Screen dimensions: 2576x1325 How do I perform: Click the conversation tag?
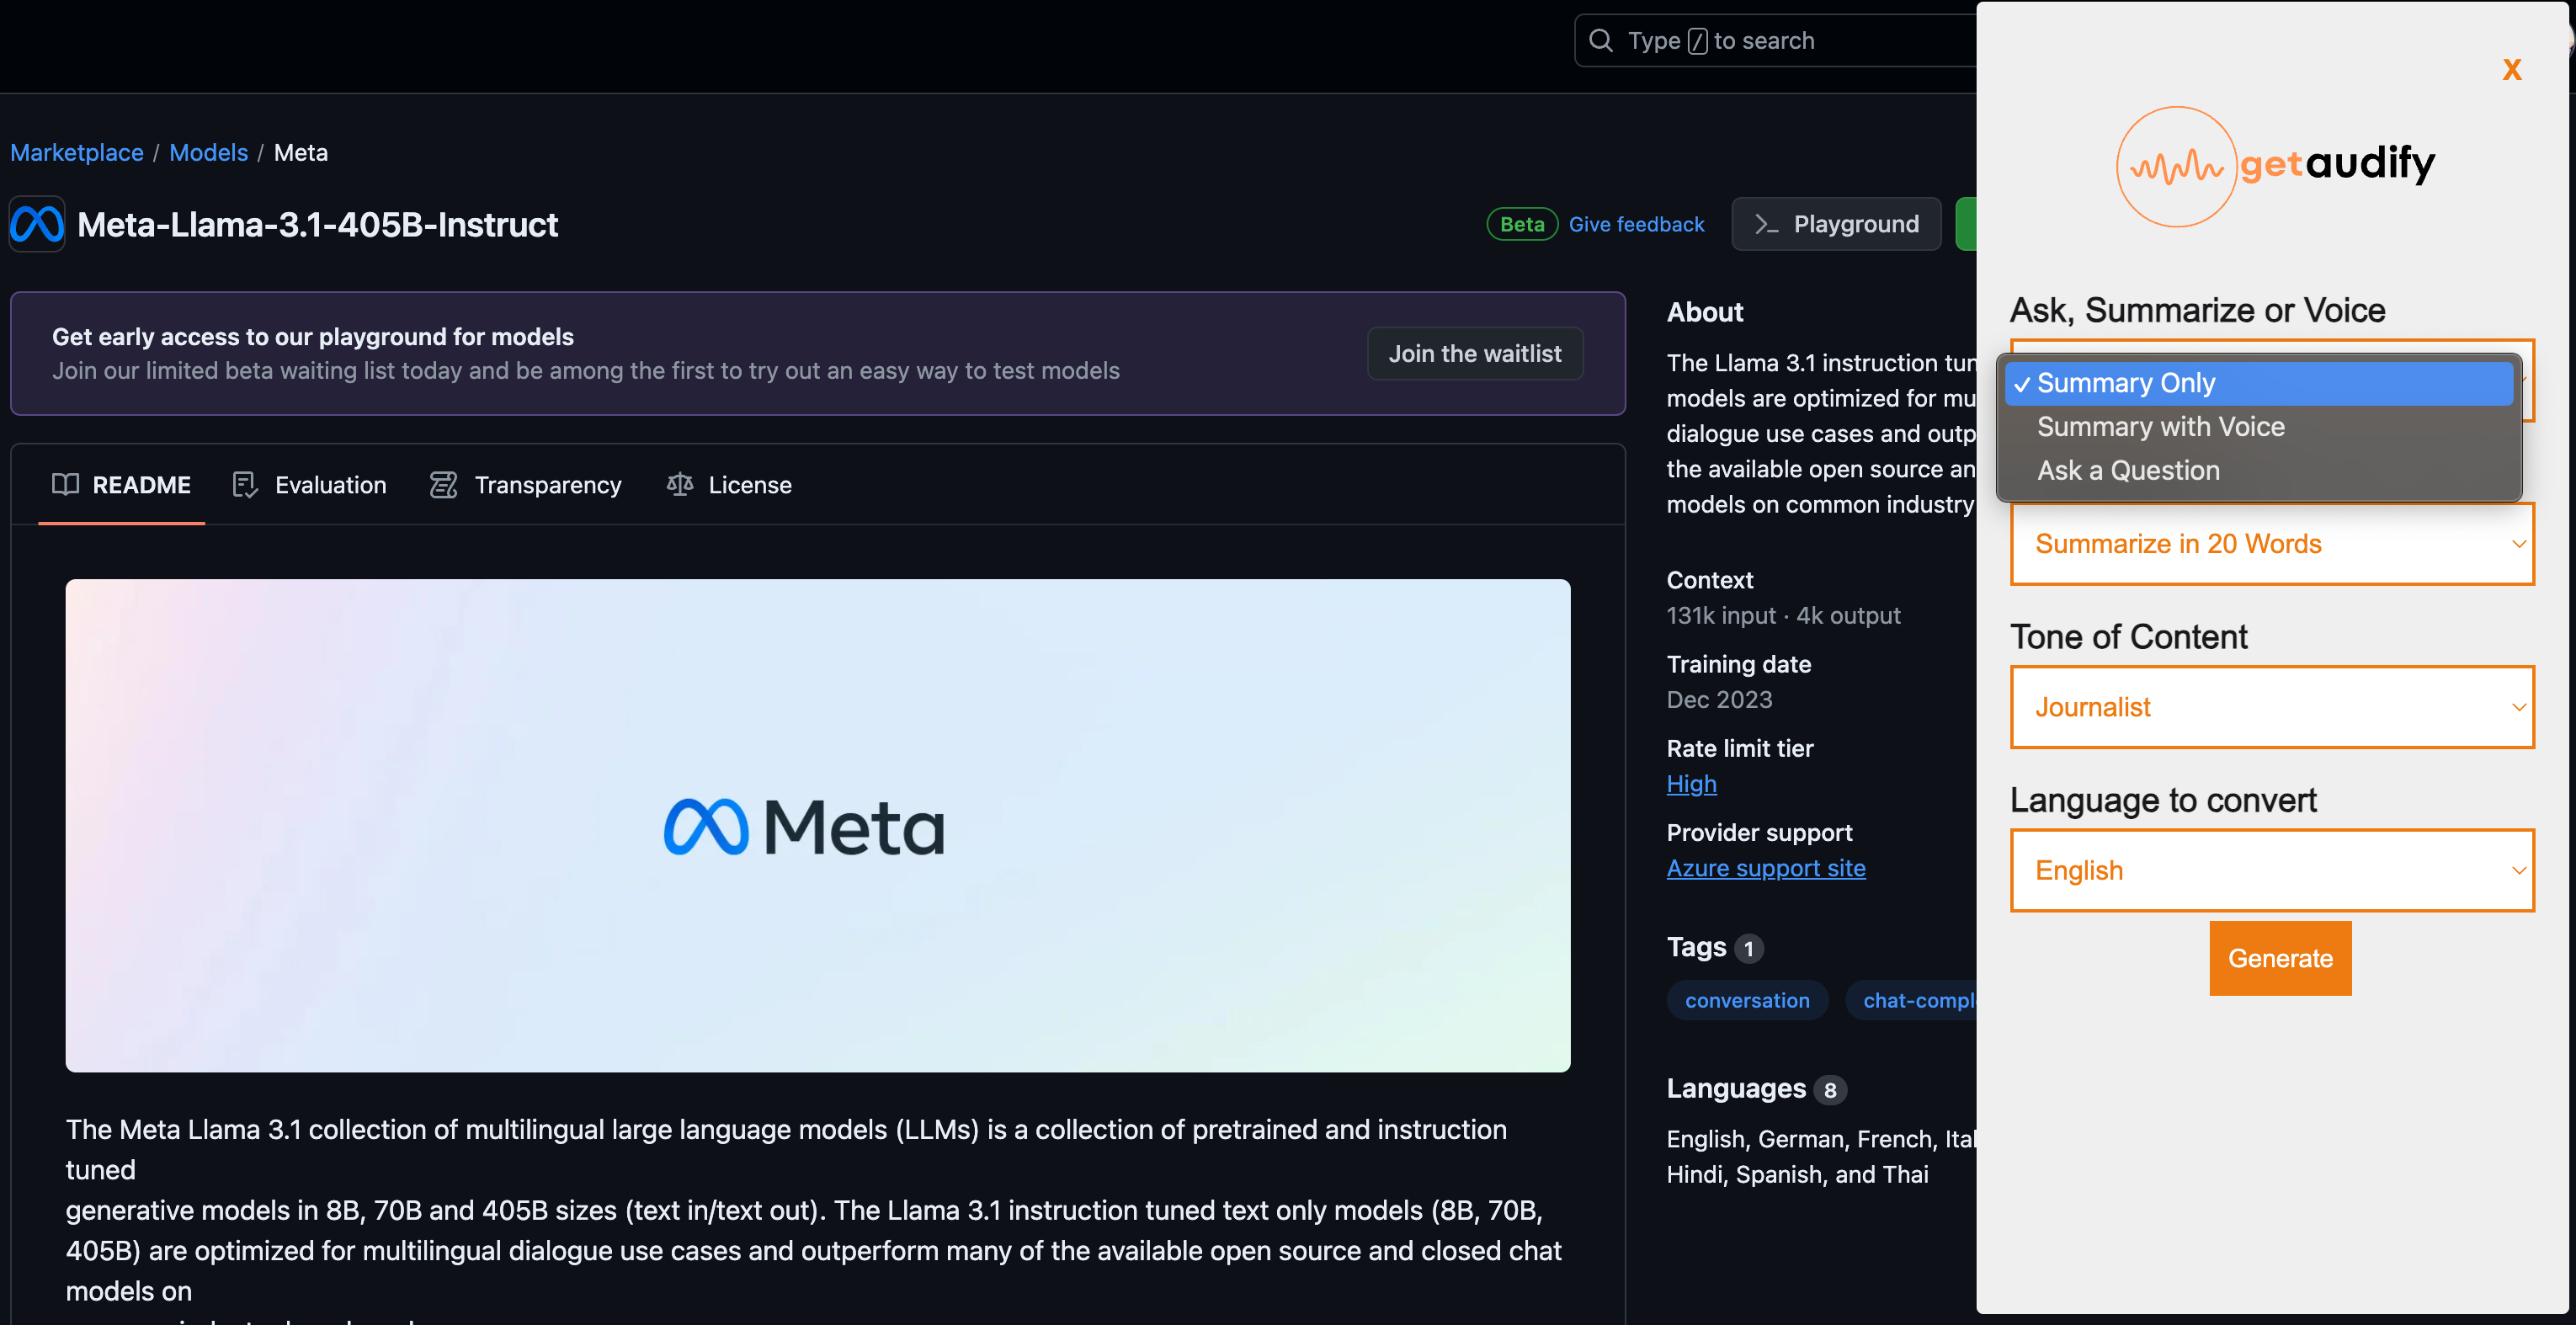(x=1747, y=1000)
